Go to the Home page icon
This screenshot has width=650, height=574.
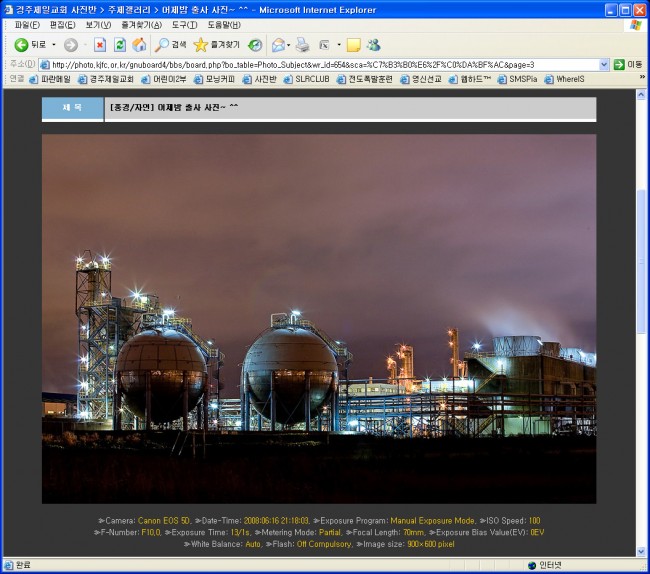(139, 45)
